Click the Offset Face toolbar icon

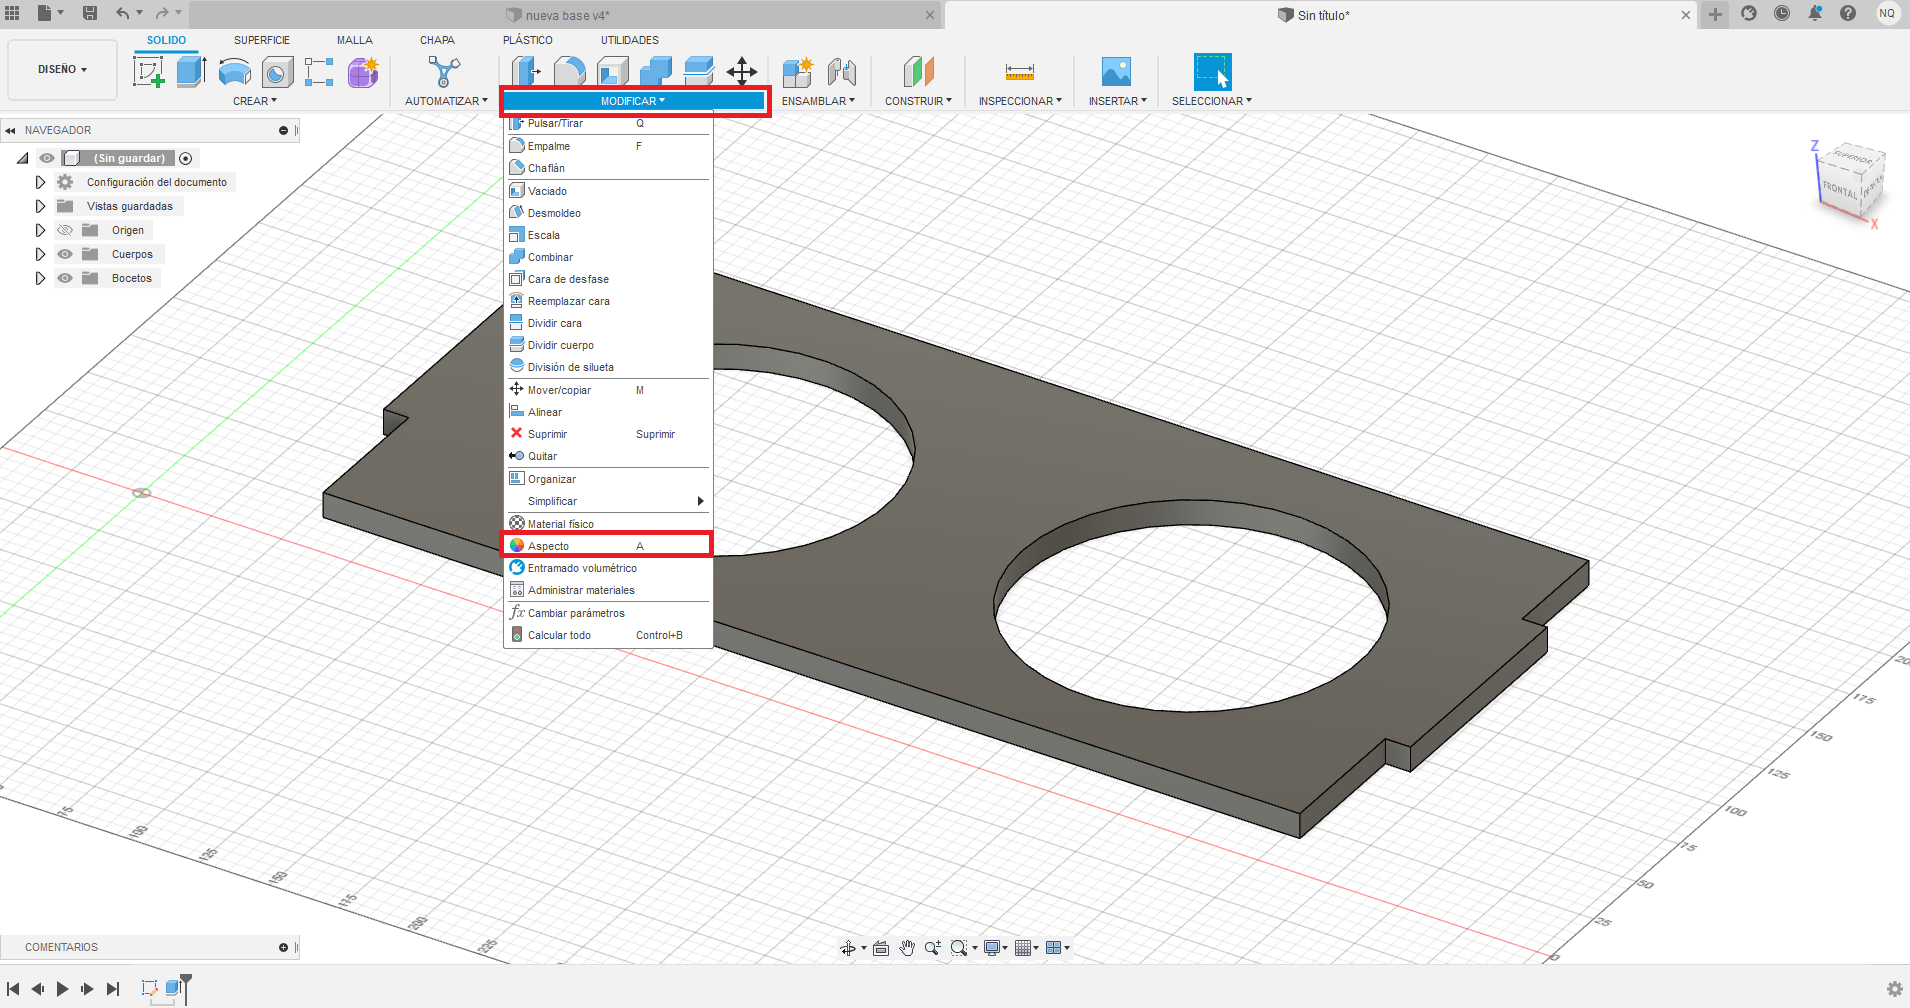pyautogui.click(x=699, y=72)
